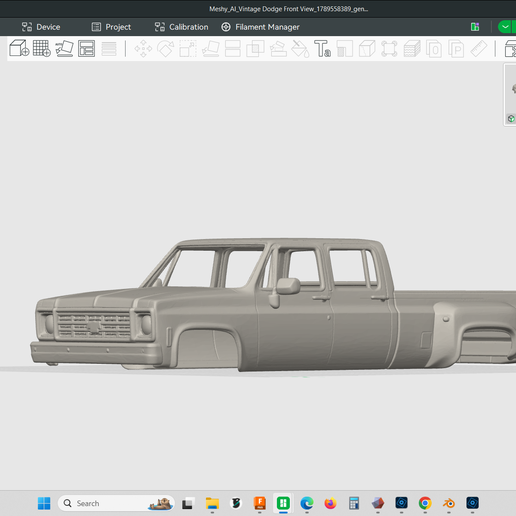Select the Rotate tool
The height and width of the screenshot is (516, 516).
[166, 49]
